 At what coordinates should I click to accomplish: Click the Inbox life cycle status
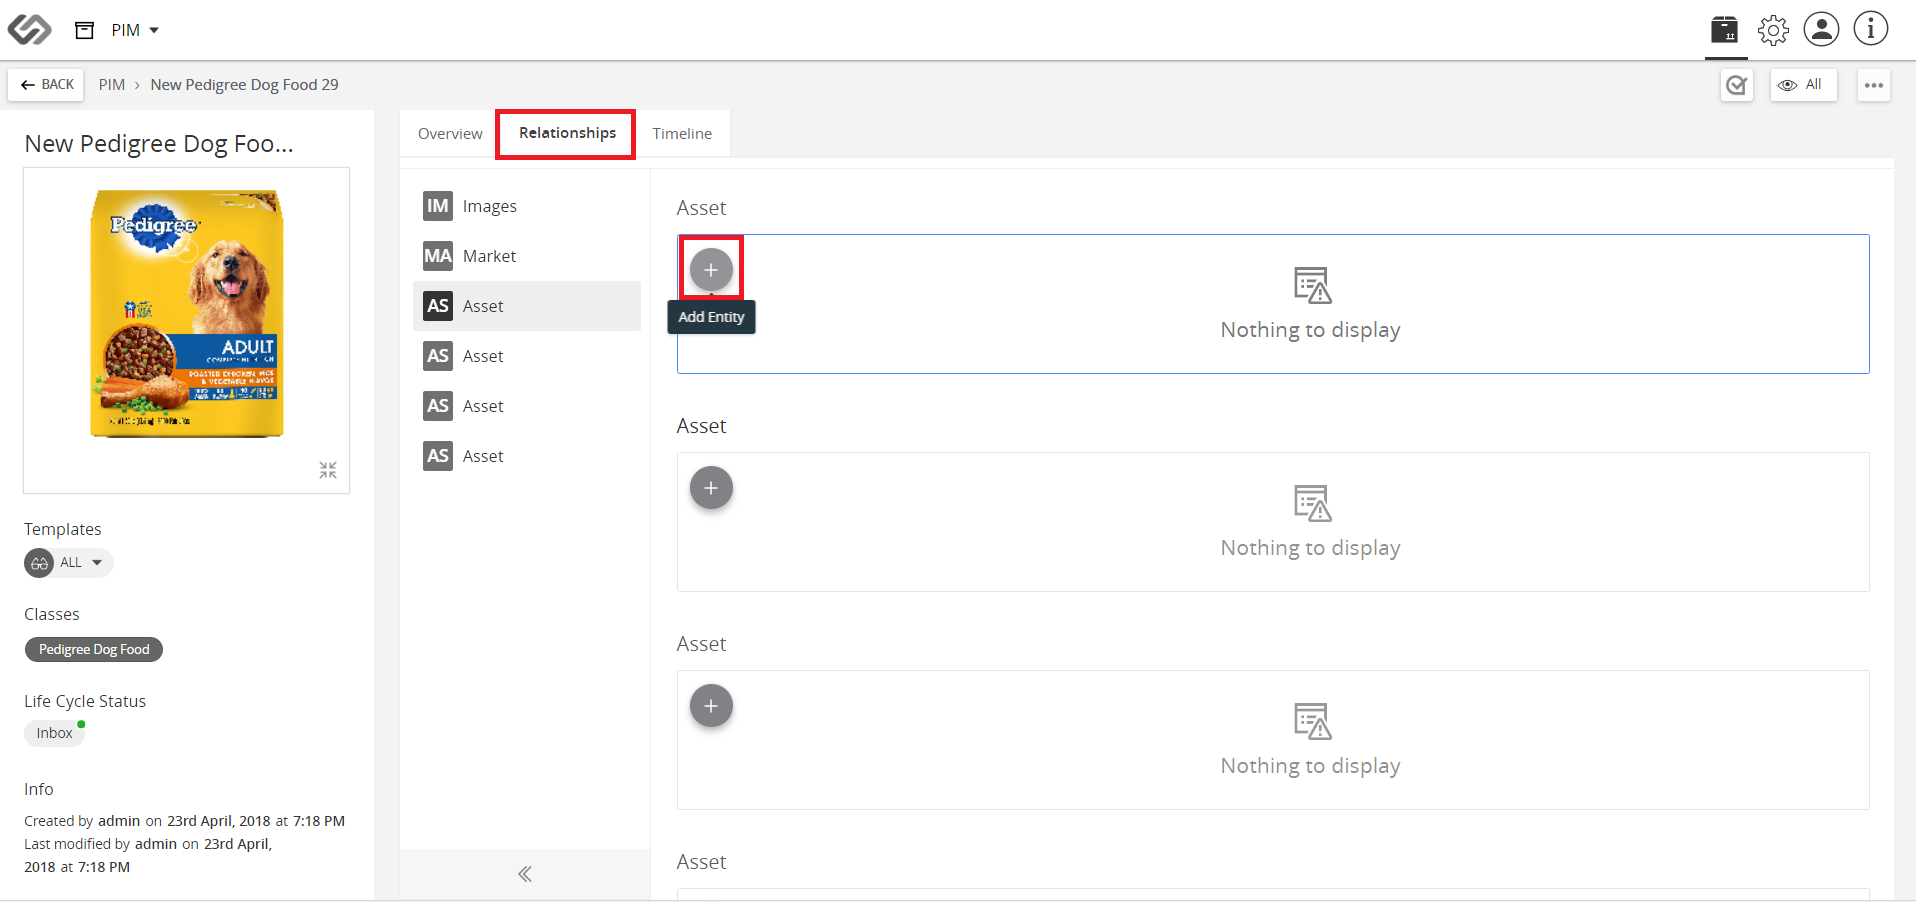coord(55,733)
